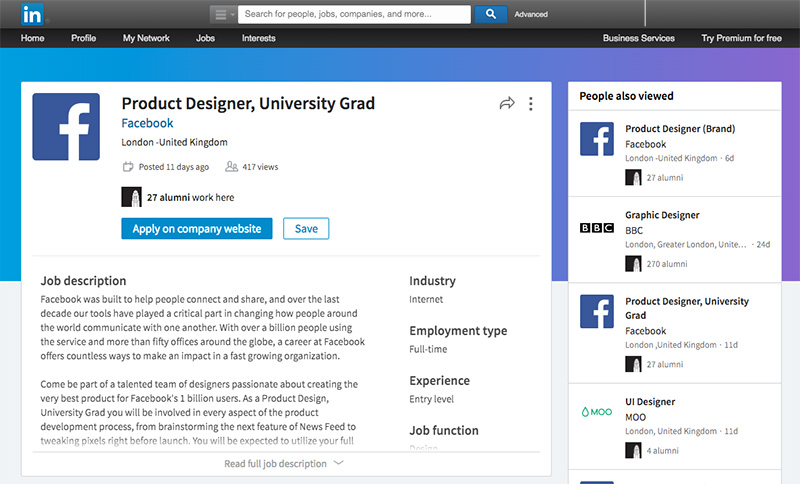This screenshot has height=484, width=800.
Task: Click the 'People also viewed' heading
Action: [x=626, y=96]
